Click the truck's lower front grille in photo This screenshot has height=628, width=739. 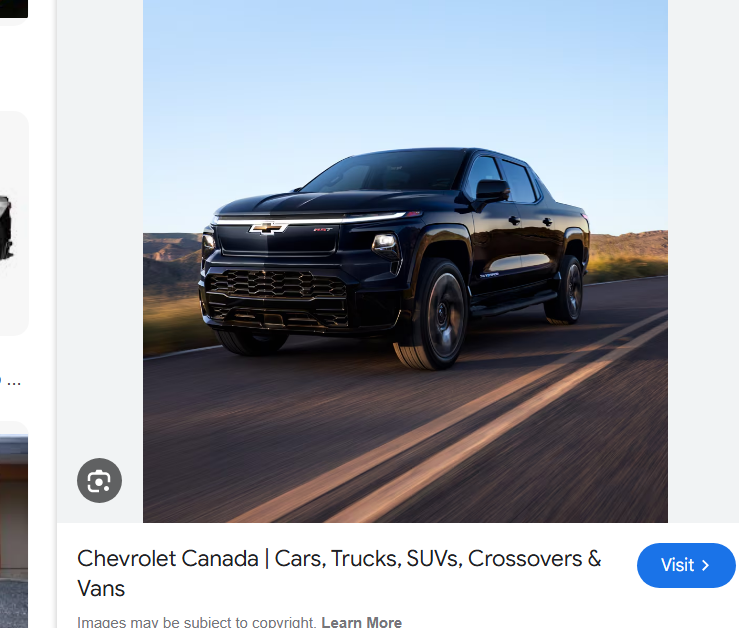(278, 285)
